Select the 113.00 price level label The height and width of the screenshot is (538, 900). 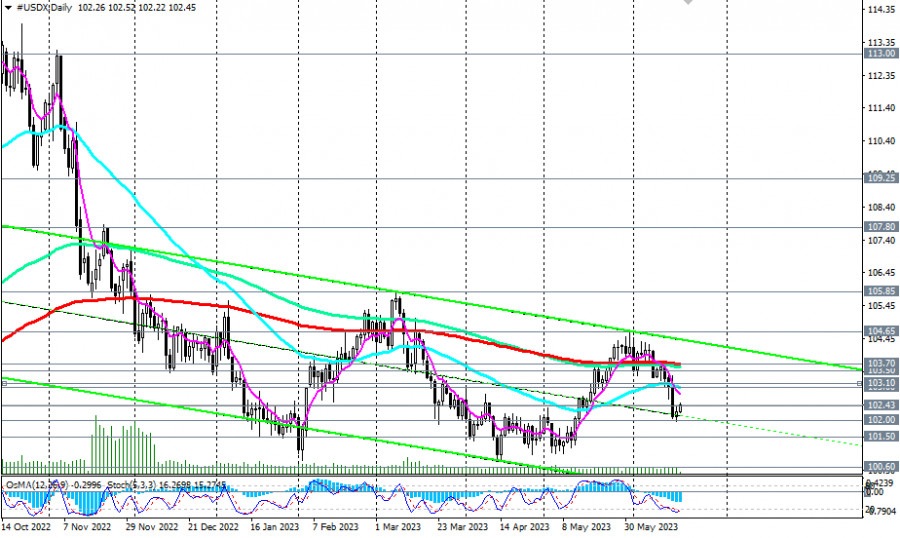881,53
